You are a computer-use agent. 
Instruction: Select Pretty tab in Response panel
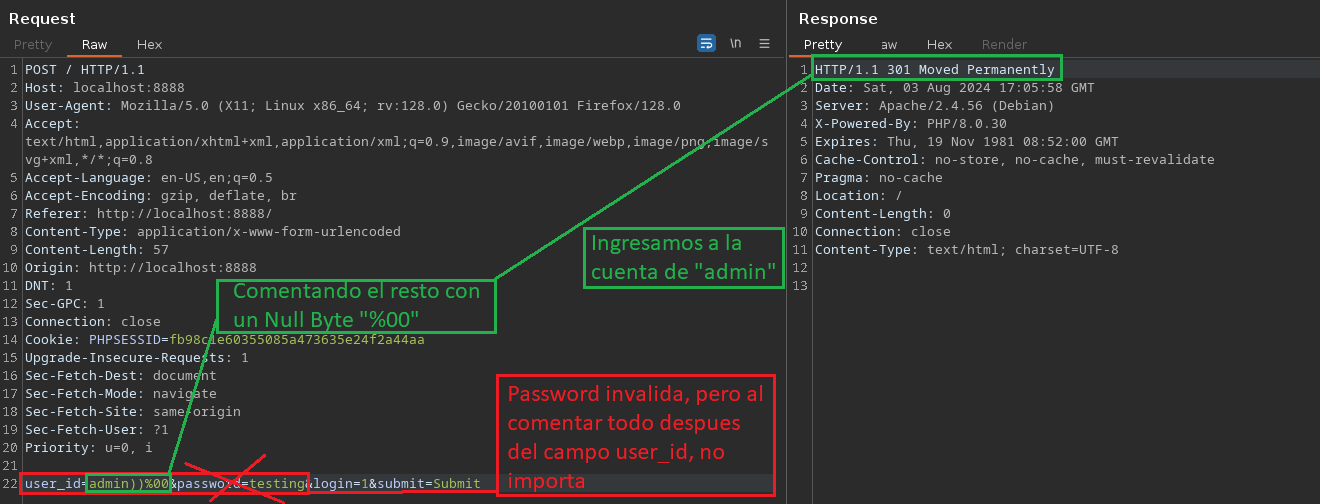click(823, 45)
